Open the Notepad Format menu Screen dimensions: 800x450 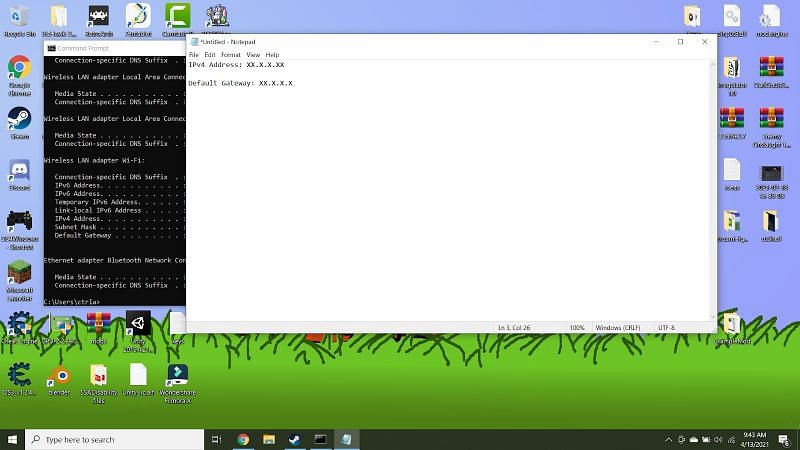pyautogui.click(x=230, y=55)
